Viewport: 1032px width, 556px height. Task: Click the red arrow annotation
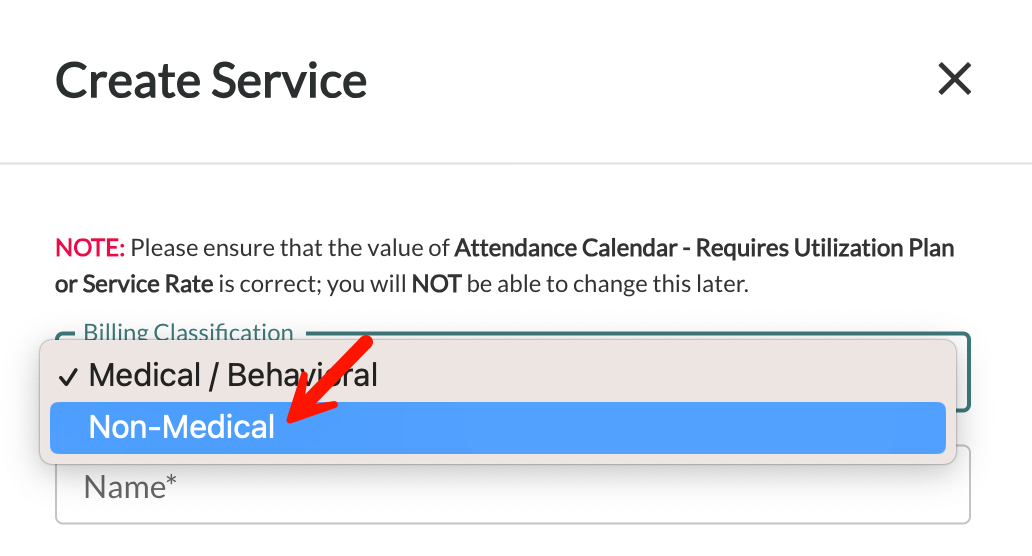[x=329, y=379]
